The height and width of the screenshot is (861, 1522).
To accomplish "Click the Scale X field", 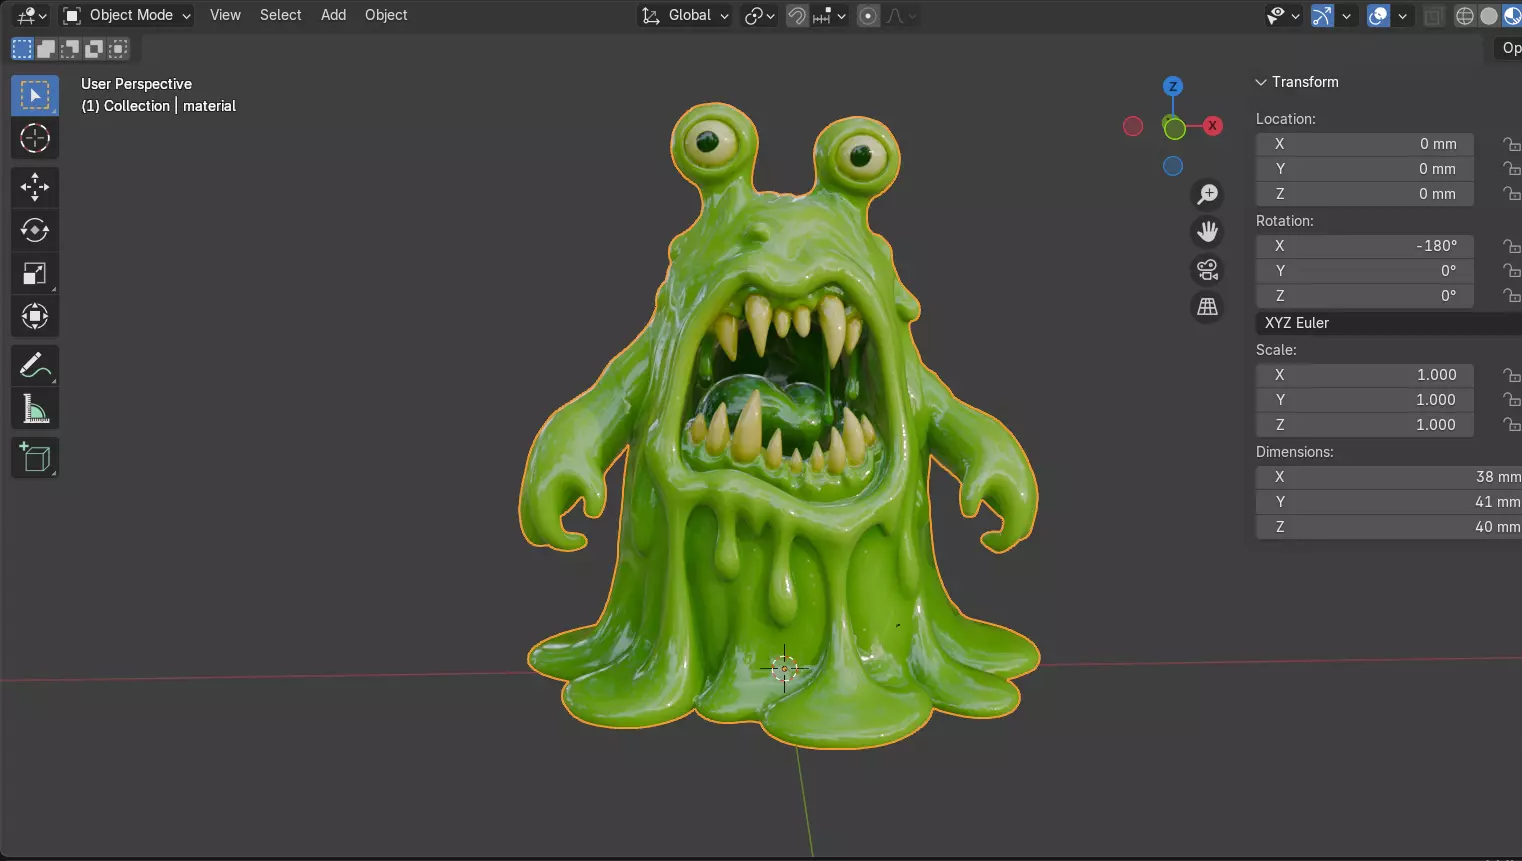I will 1365,375.
